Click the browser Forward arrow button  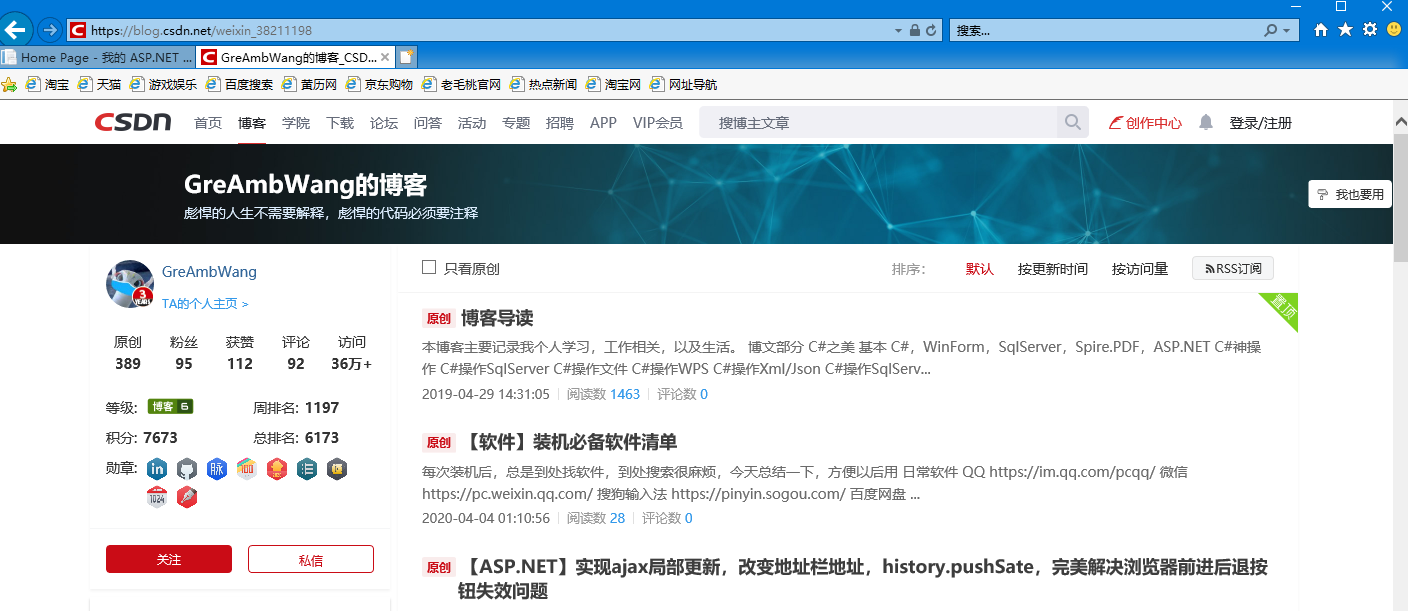coord(49,30)
